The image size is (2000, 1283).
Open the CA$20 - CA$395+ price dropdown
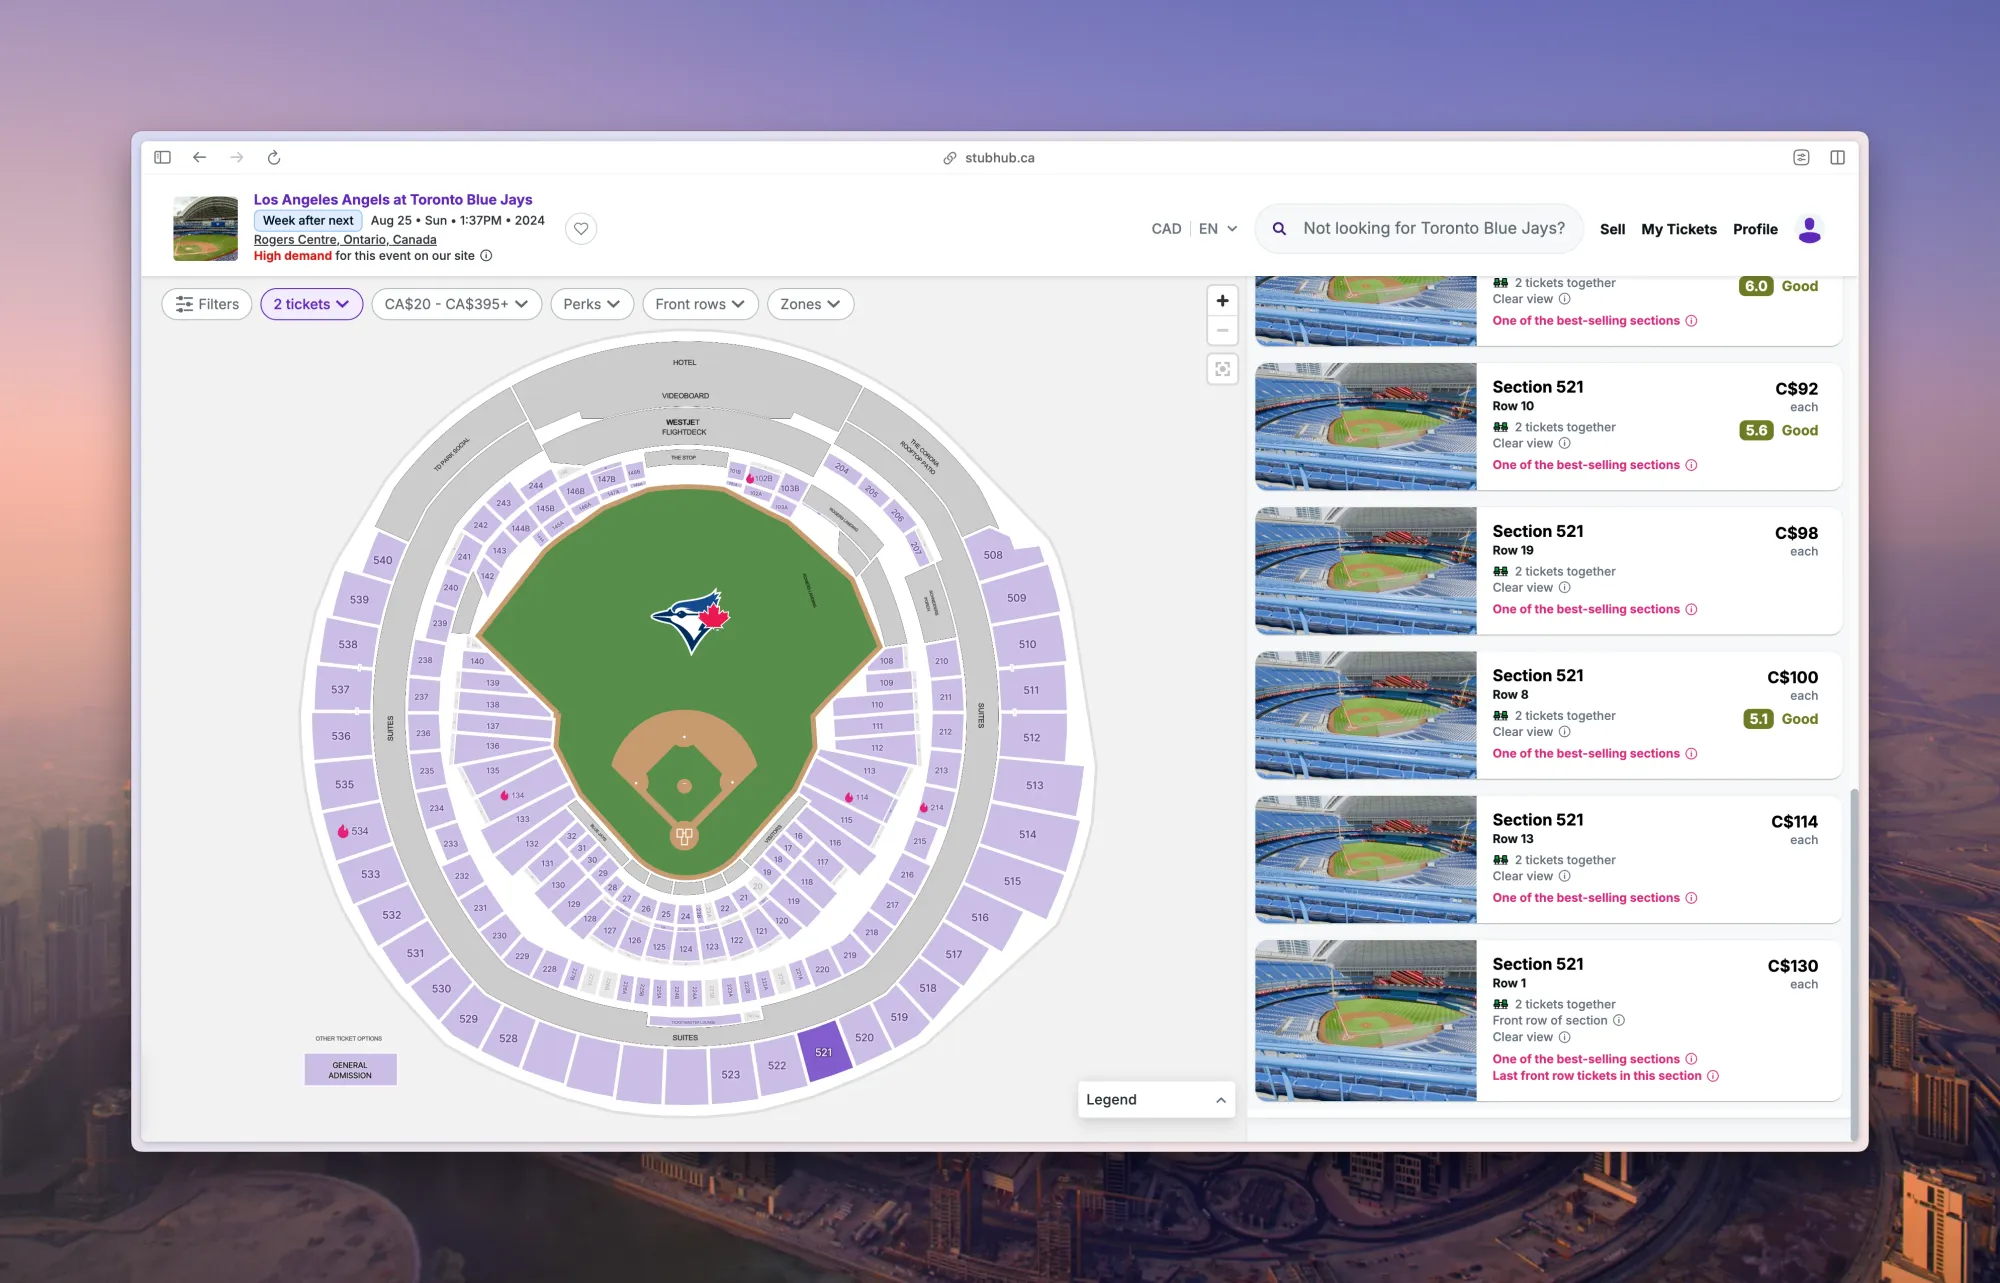click(x=456, y=304)
